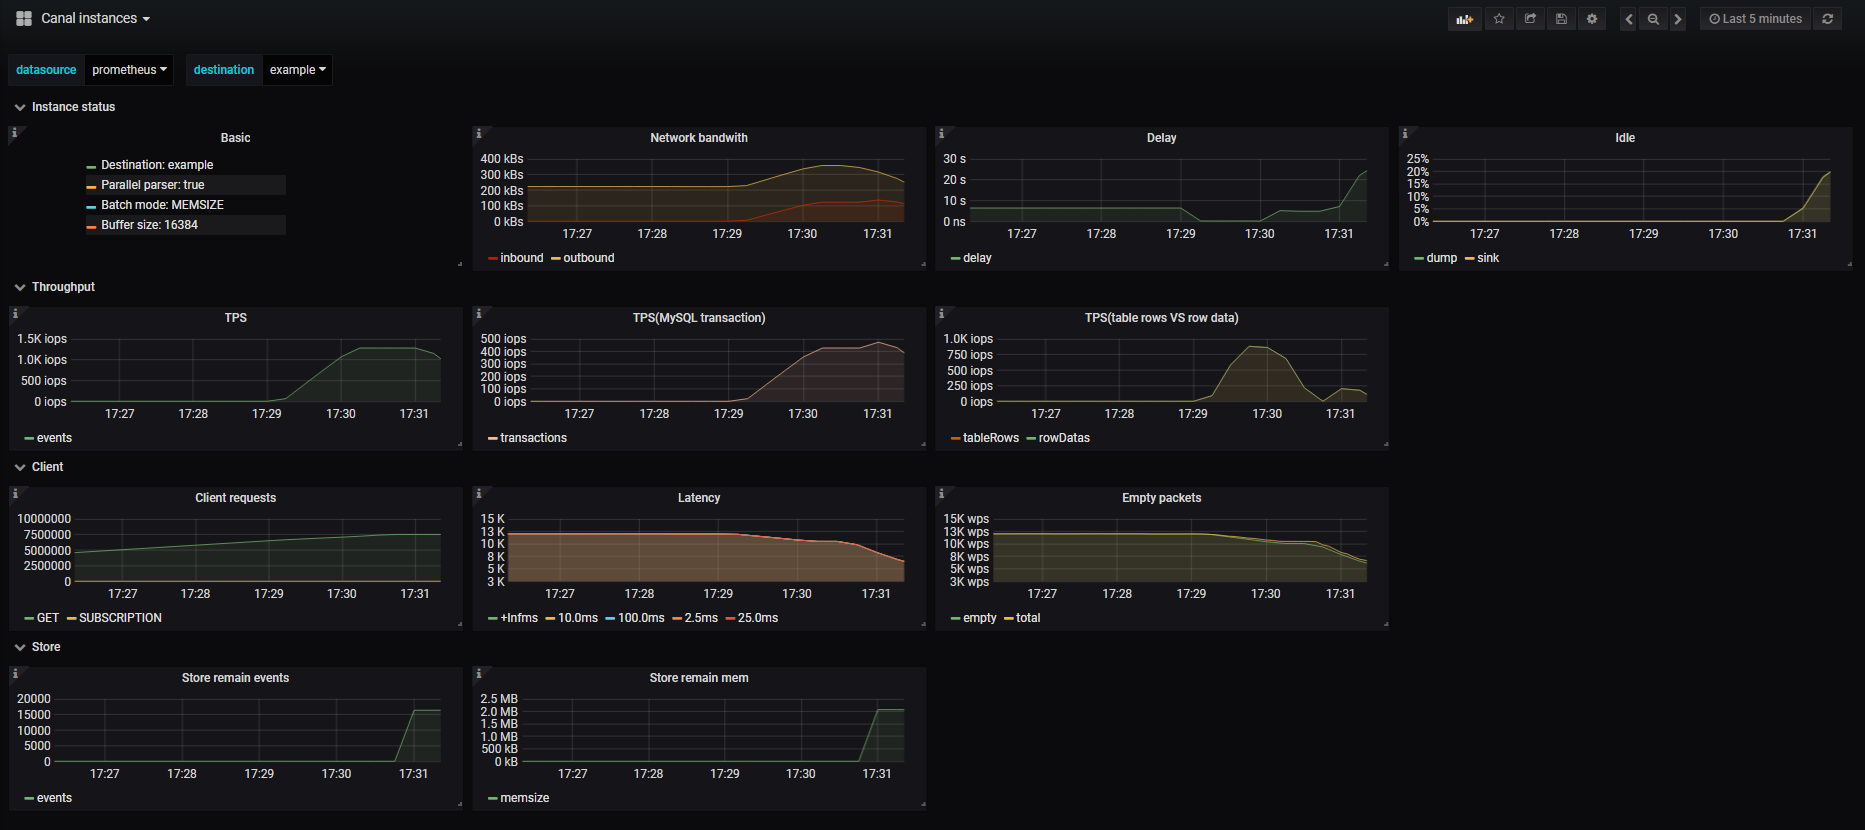Refresh the dashboard
The image size is (1865, 830).
click(1827, 19)
